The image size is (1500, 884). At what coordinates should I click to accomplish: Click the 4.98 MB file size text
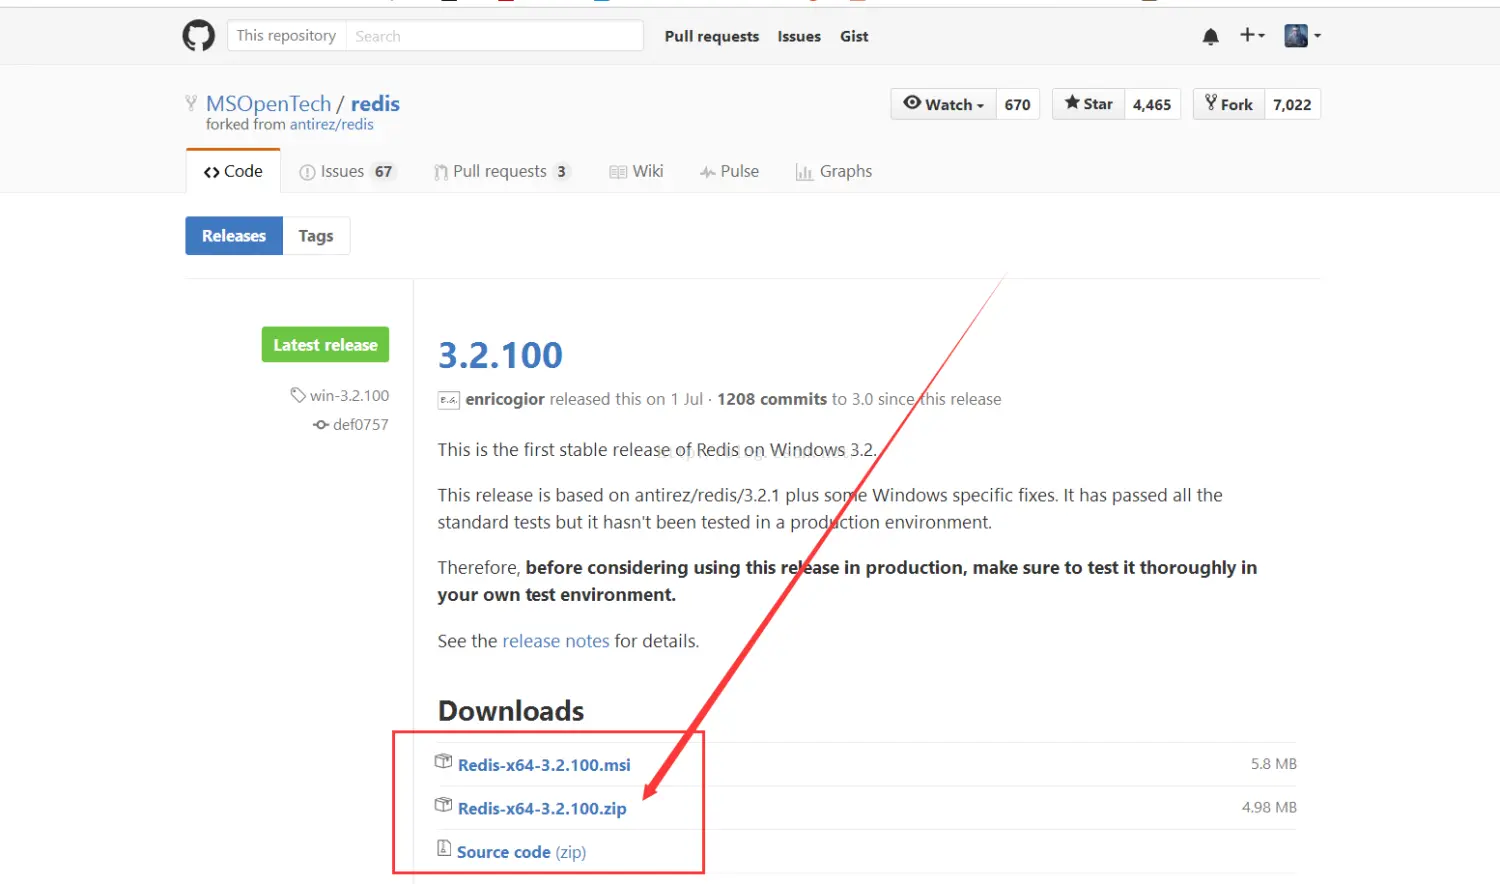coord(1269,807)
